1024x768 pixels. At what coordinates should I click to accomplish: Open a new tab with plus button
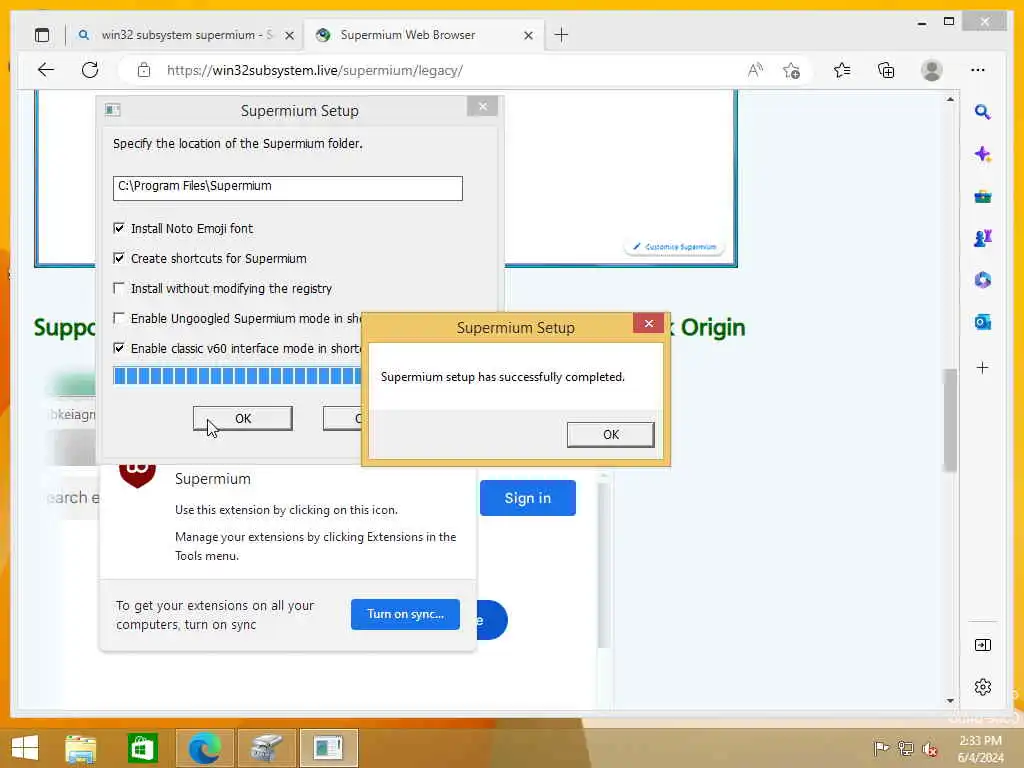[x=561, y=35]
